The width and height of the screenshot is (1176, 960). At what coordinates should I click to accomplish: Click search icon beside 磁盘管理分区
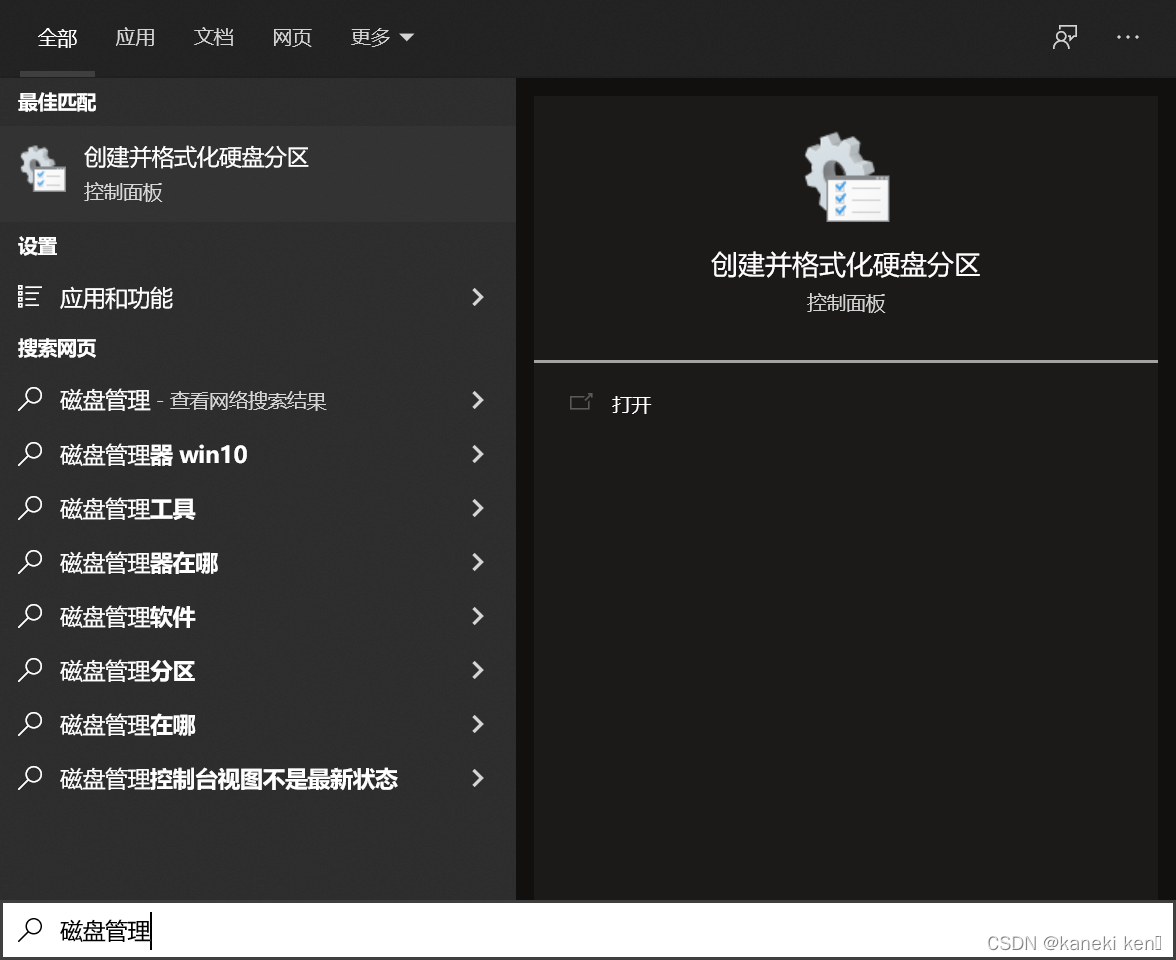[x=30, y=670]
